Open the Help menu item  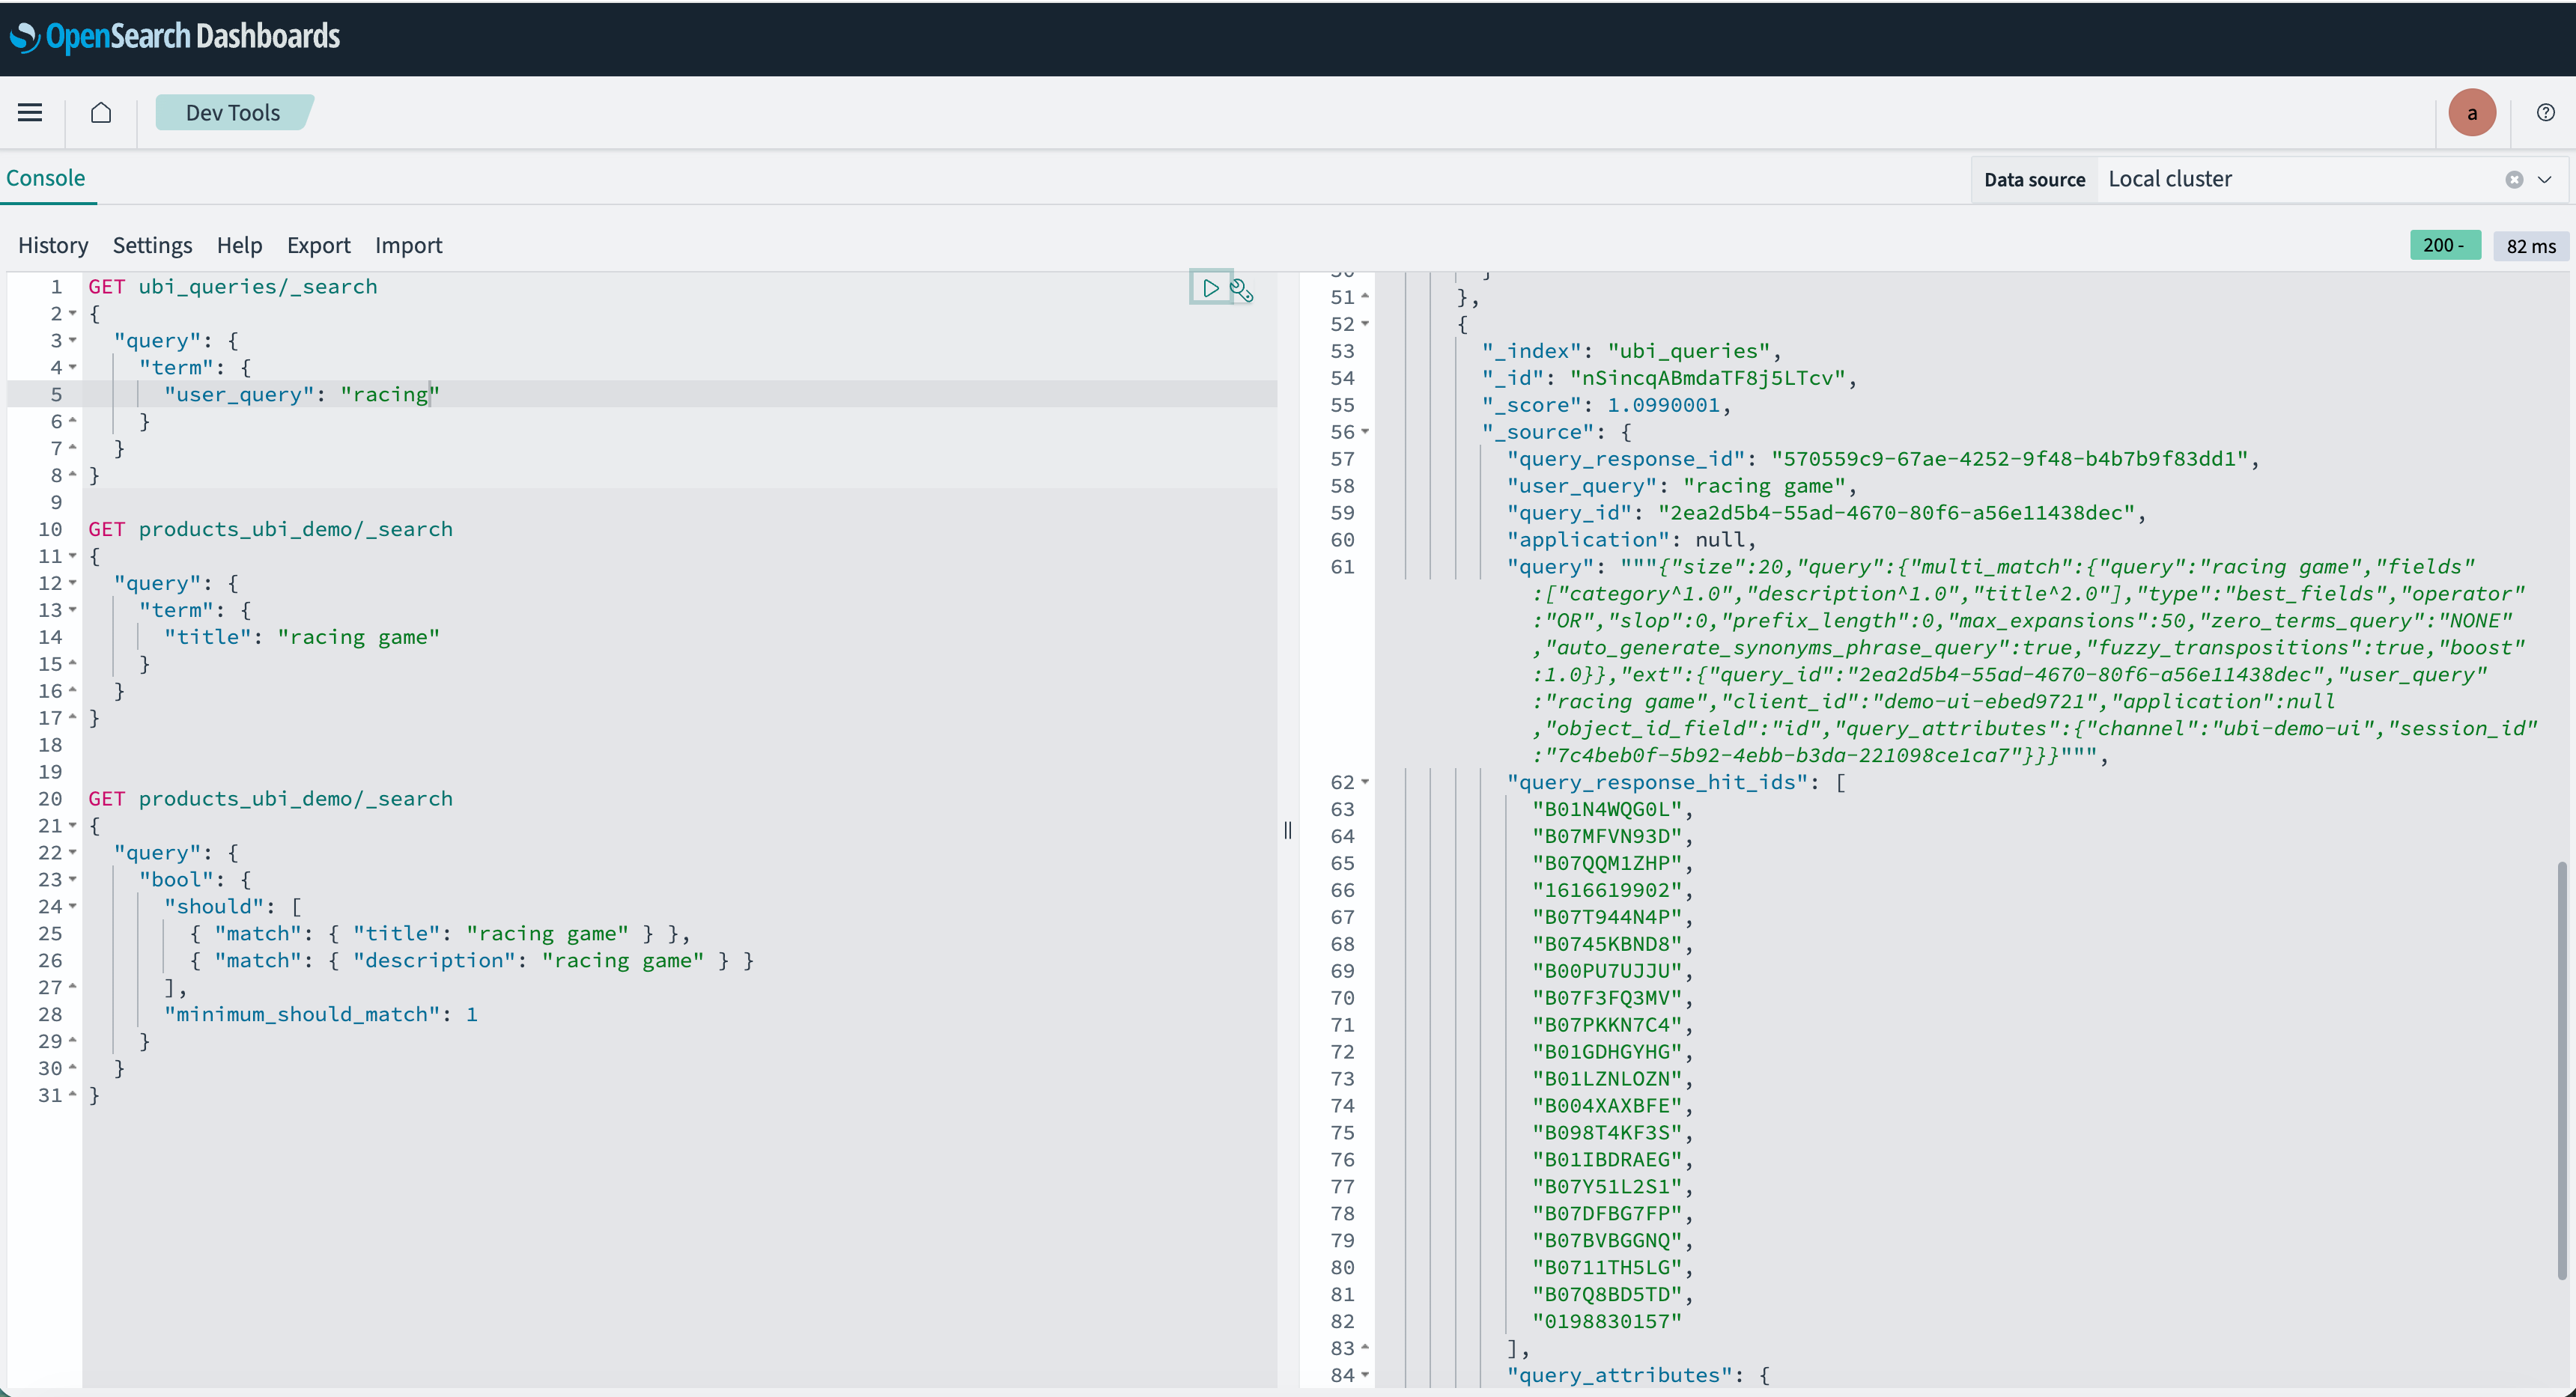239,245
